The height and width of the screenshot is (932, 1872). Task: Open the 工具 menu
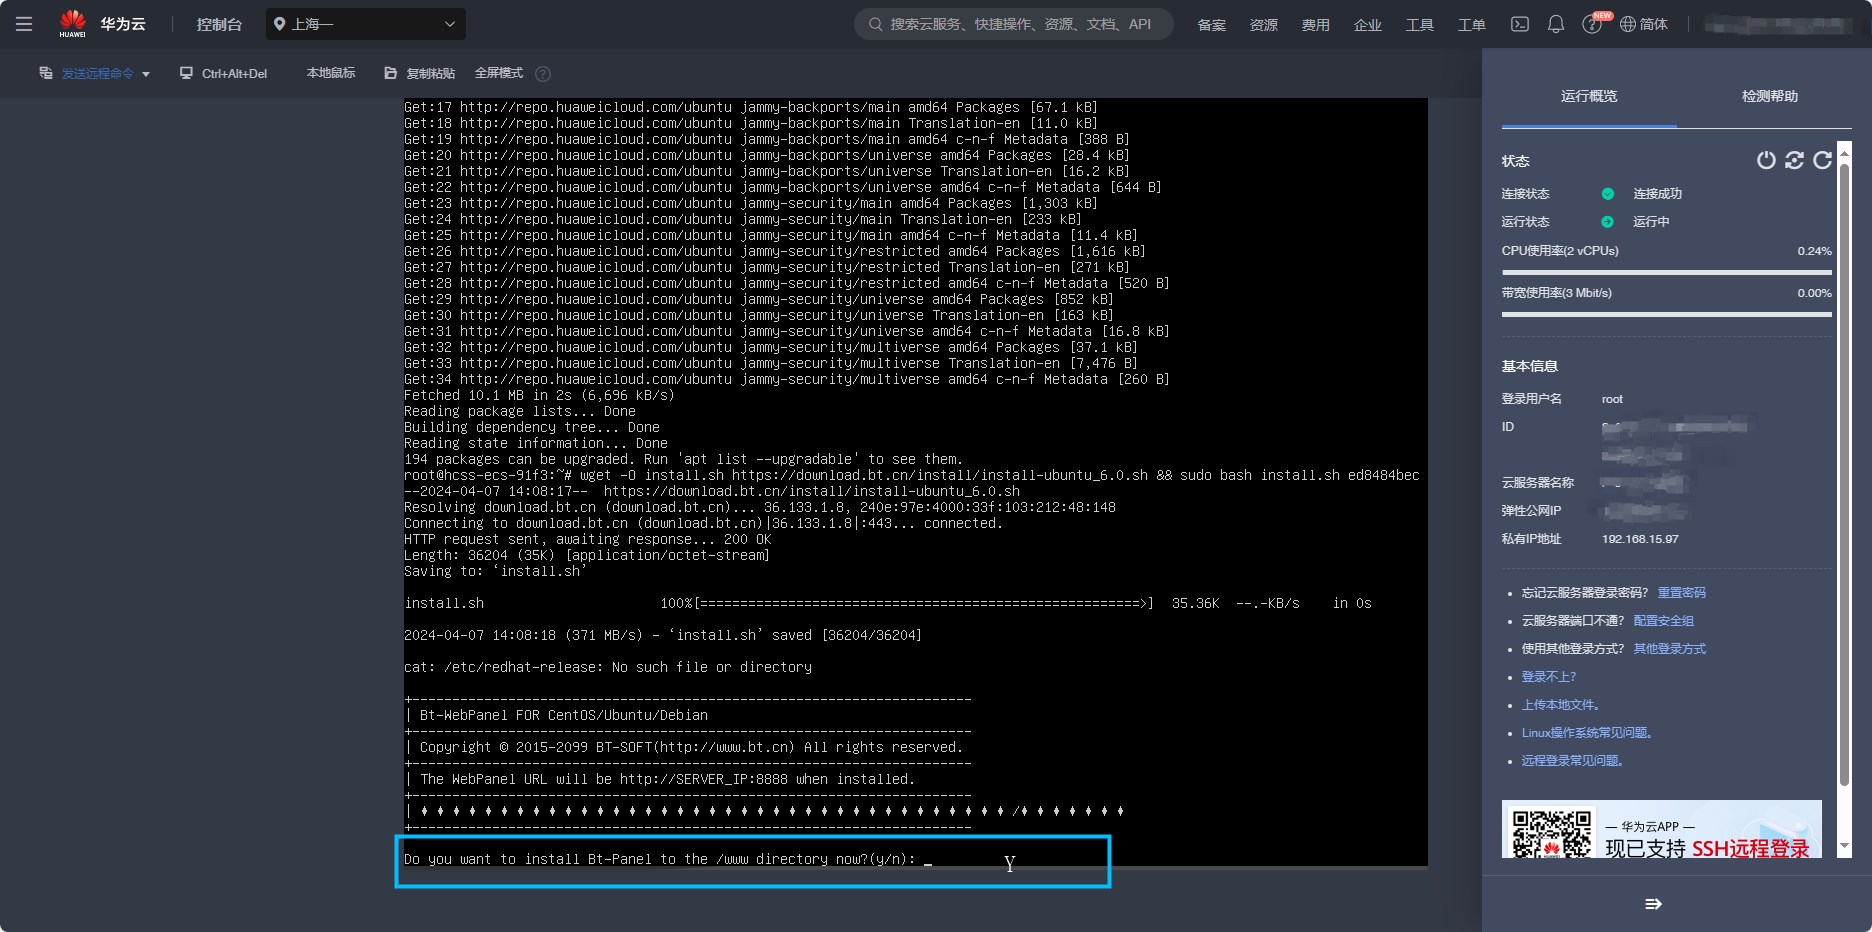1419,25
